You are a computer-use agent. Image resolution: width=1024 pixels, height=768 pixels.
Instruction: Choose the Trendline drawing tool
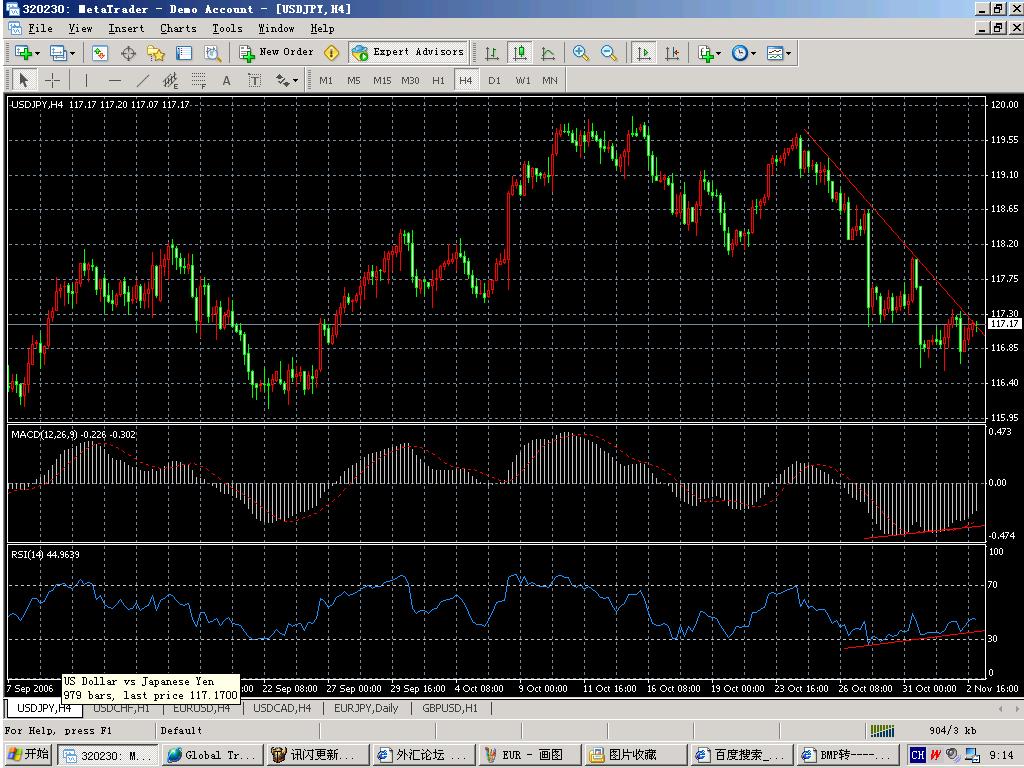(x=141, y=80)
